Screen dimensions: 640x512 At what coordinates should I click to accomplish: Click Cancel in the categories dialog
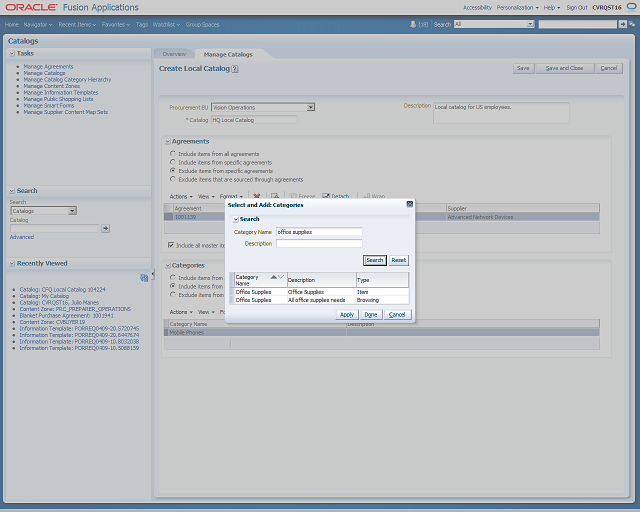[x=397, y=314]
